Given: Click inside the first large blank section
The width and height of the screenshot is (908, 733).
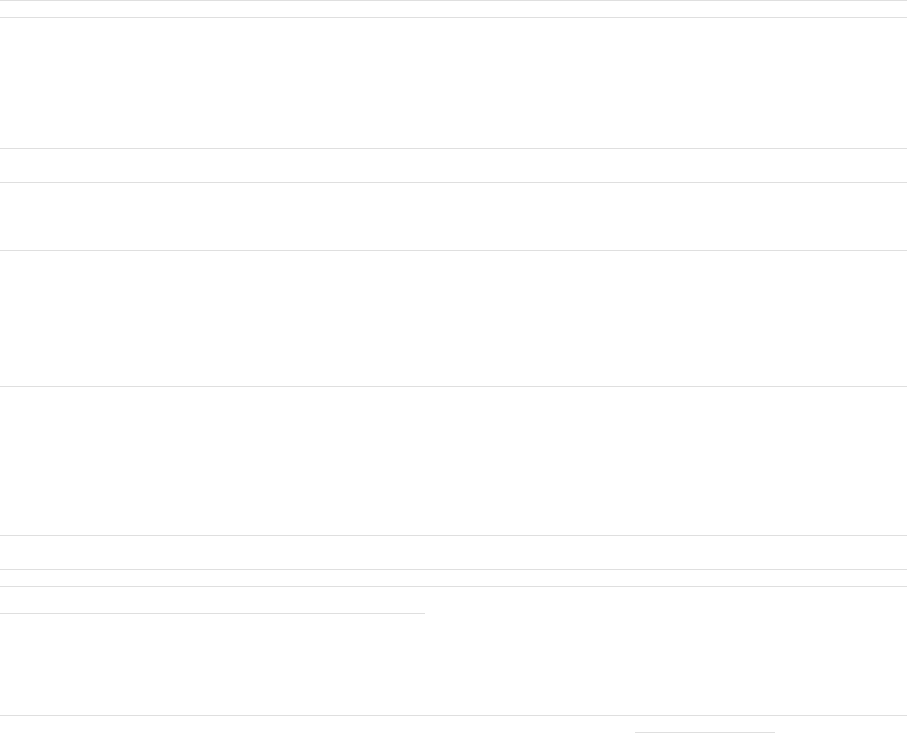Looking at the screenshot, I should click(x=453, y=83).
